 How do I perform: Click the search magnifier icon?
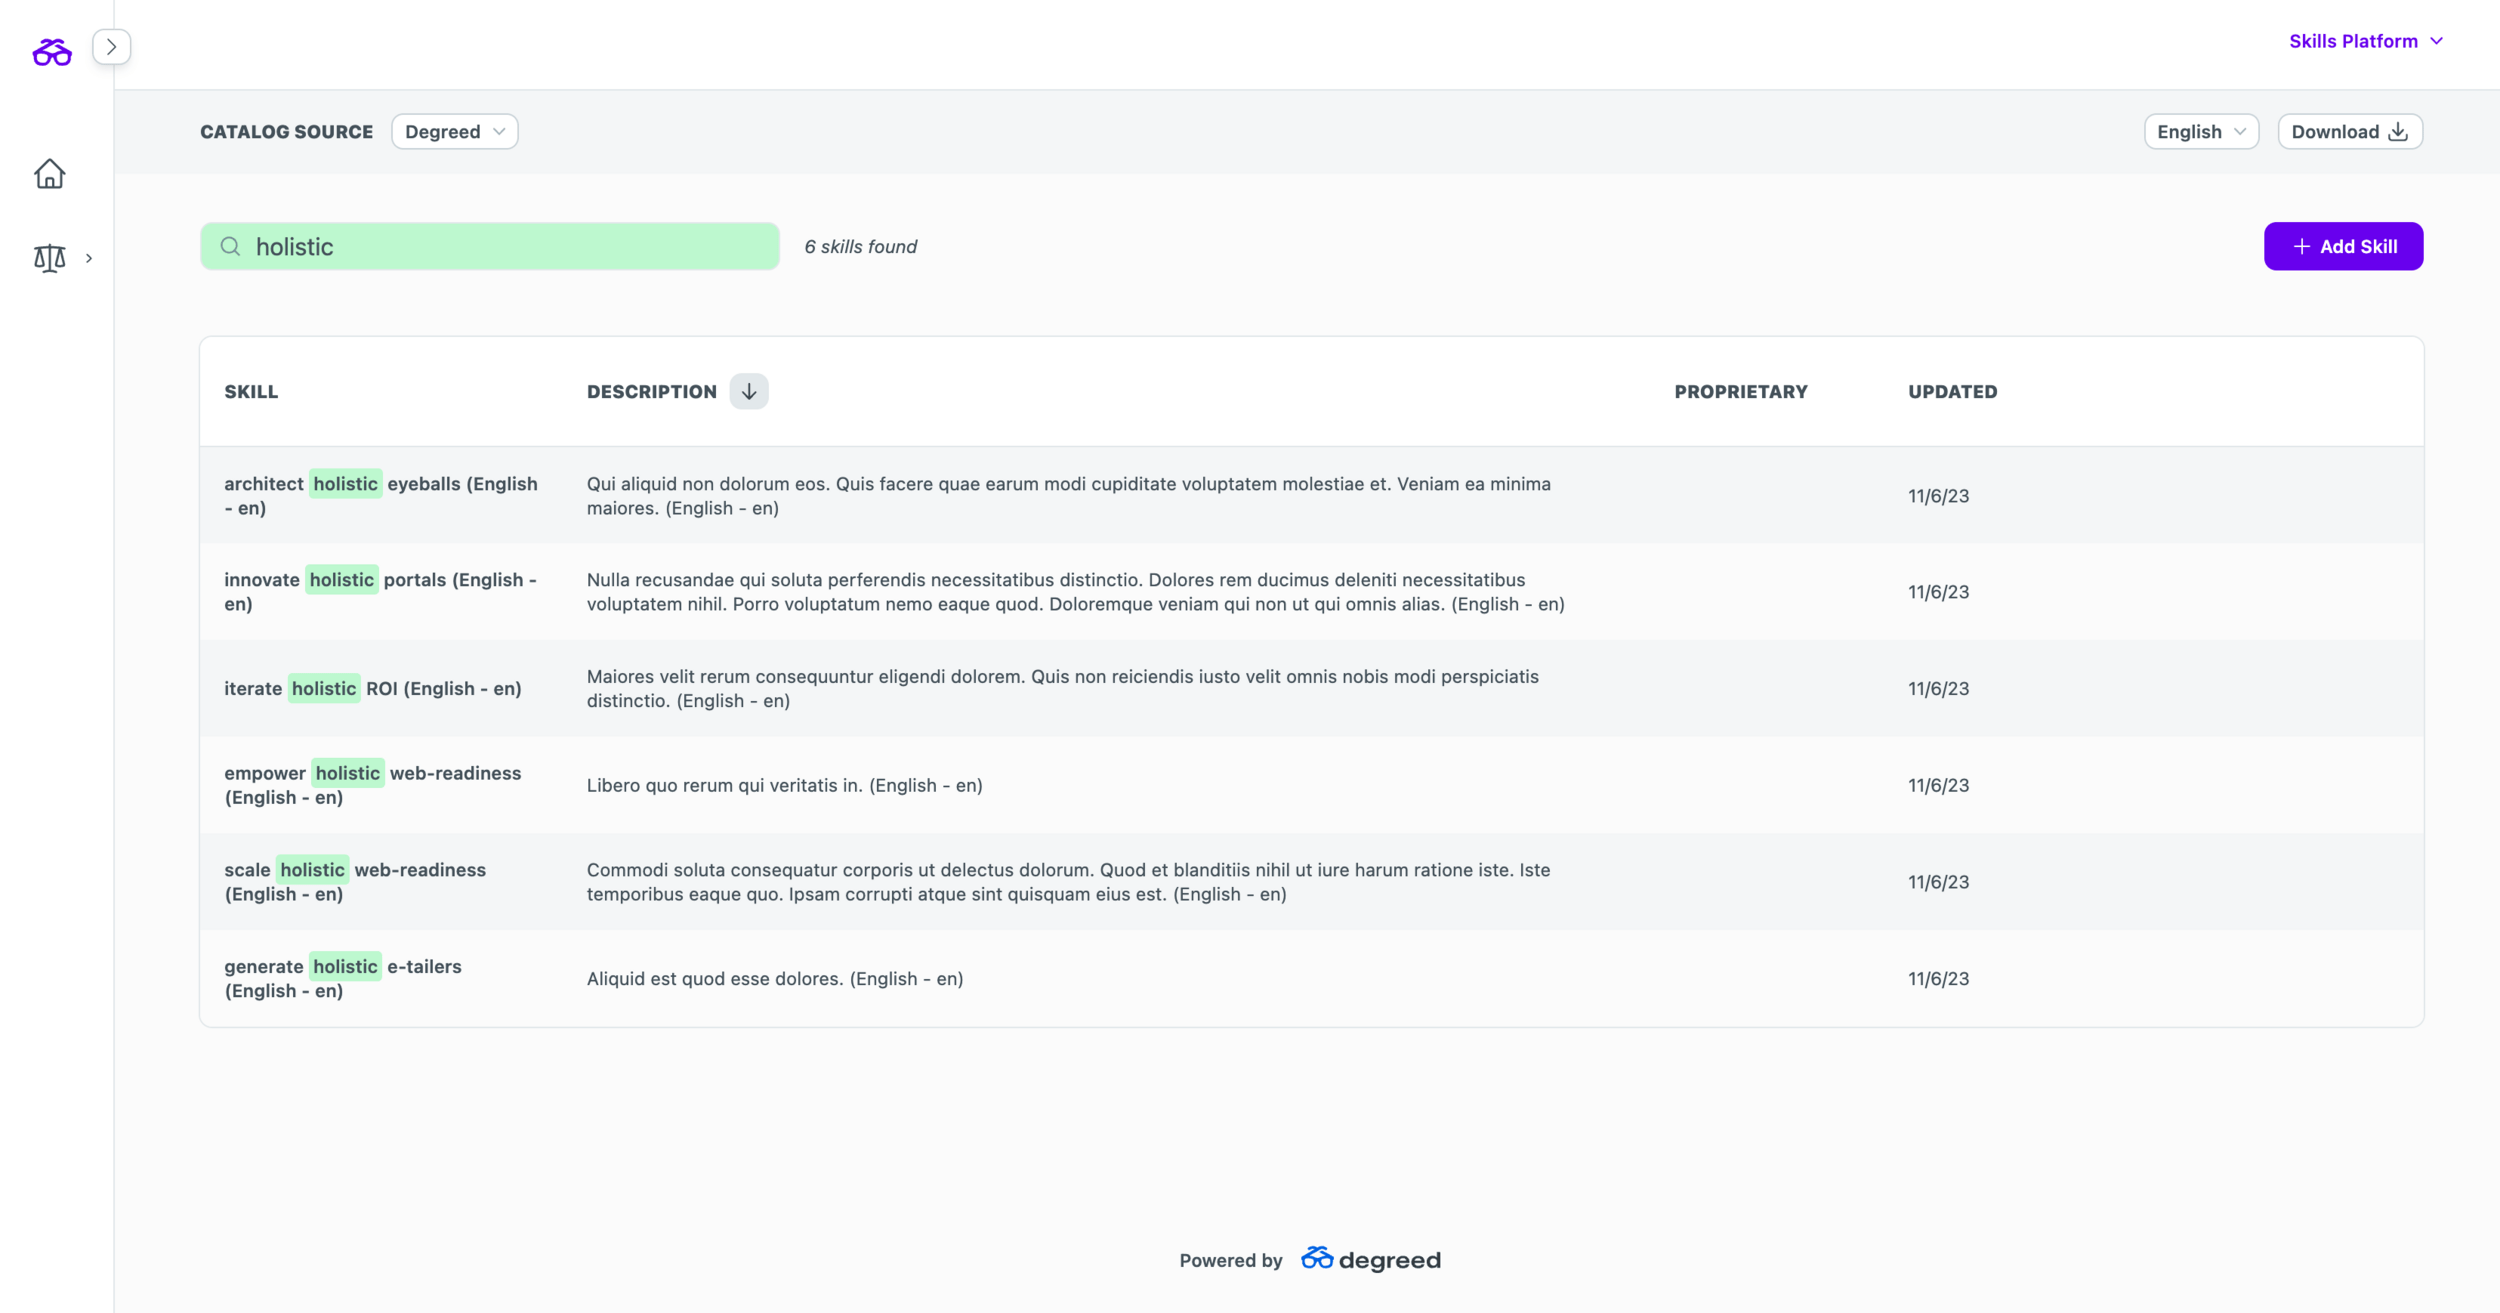click(230, 246)
